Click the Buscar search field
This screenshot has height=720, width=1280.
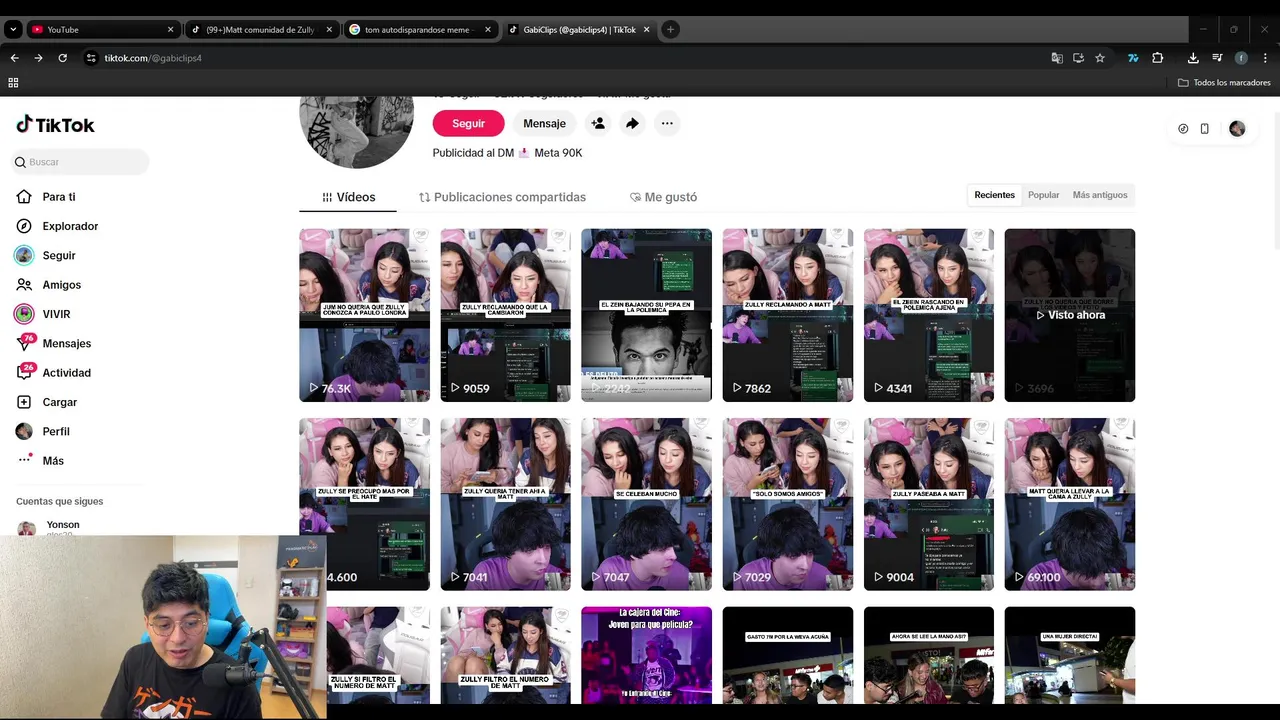pos(80,162)
